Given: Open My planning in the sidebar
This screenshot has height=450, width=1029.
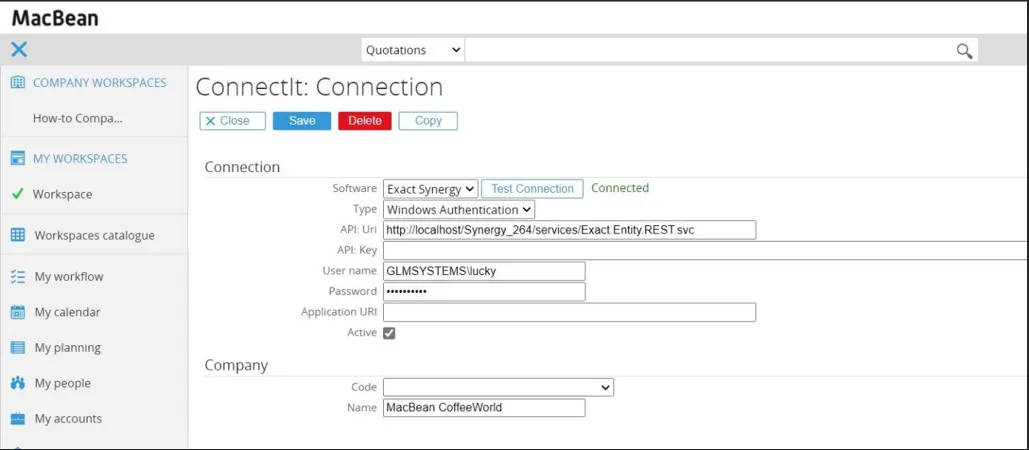Looking at the screenshot, I should 67,348.
